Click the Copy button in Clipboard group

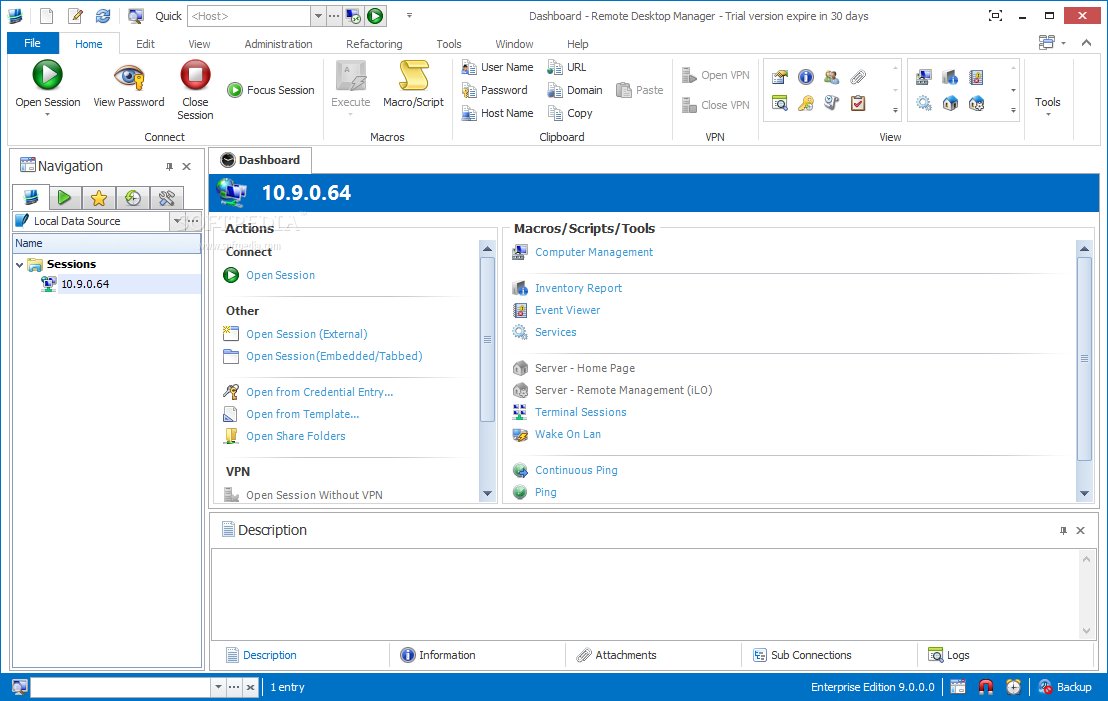click(x=570, y=113)
